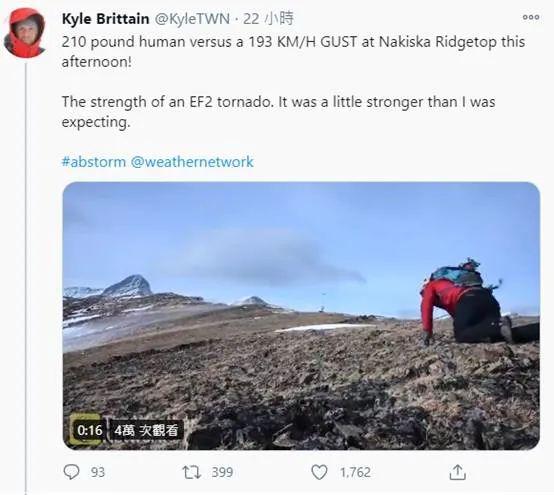Viewport: 554px width, 495px height.
Task: Click the 399 retweets count
Action: [222, 472]
